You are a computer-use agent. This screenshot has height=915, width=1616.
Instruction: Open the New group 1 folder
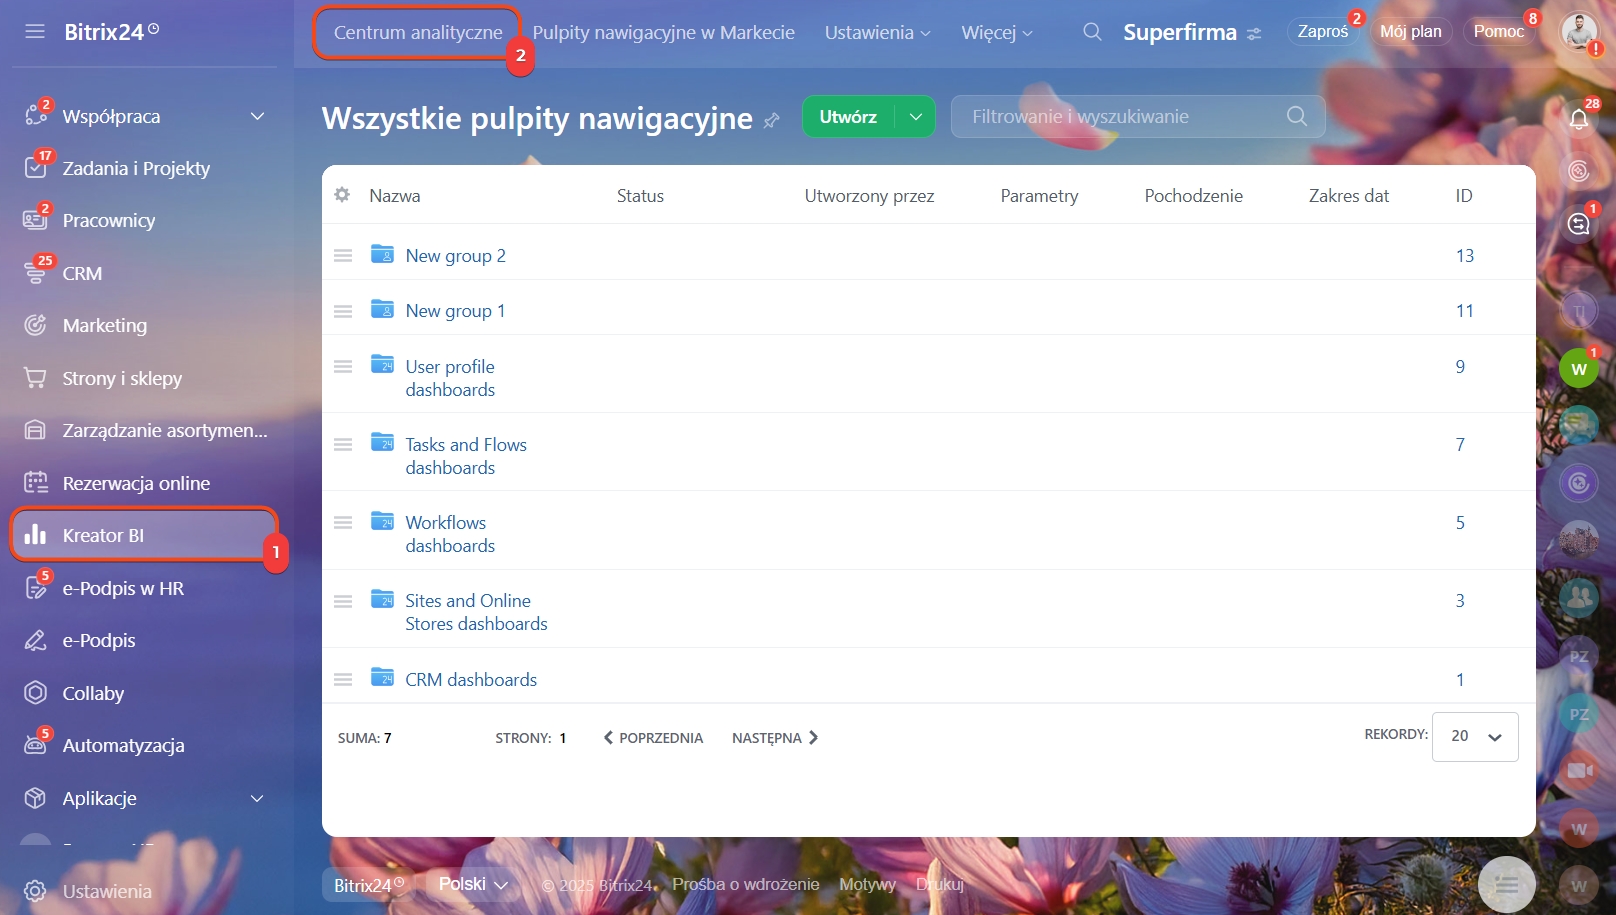(455, 311)
